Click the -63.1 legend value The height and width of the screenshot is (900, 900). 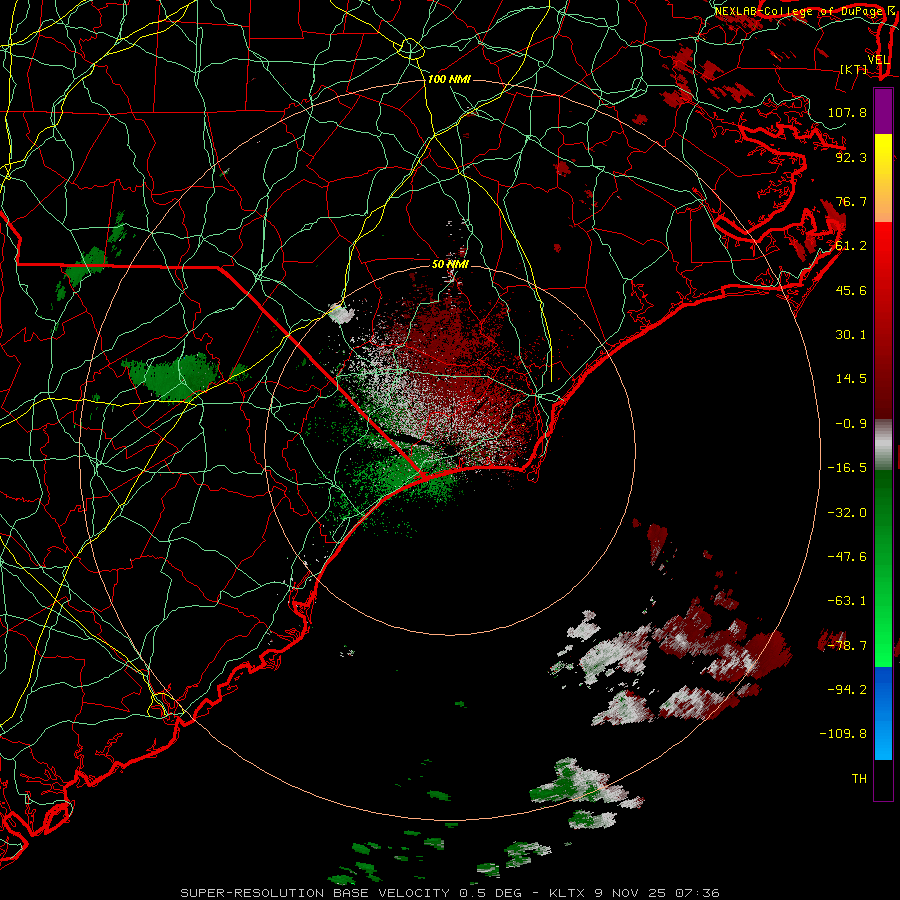point(847,600)
